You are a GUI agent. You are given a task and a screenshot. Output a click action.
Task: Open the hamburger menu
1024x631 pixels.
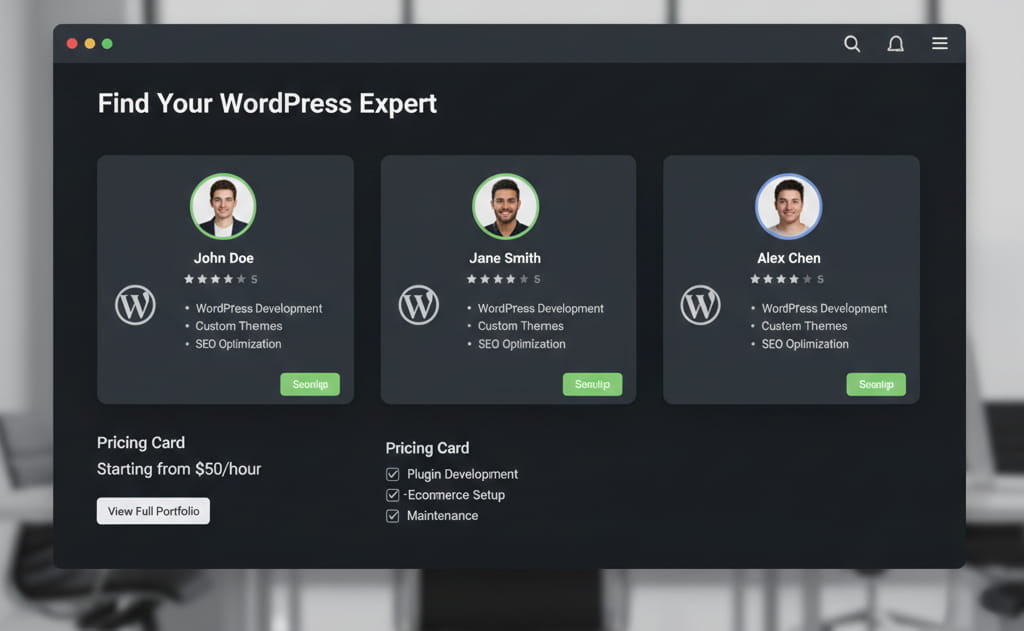pyautogui.click(x=938, y=44)
